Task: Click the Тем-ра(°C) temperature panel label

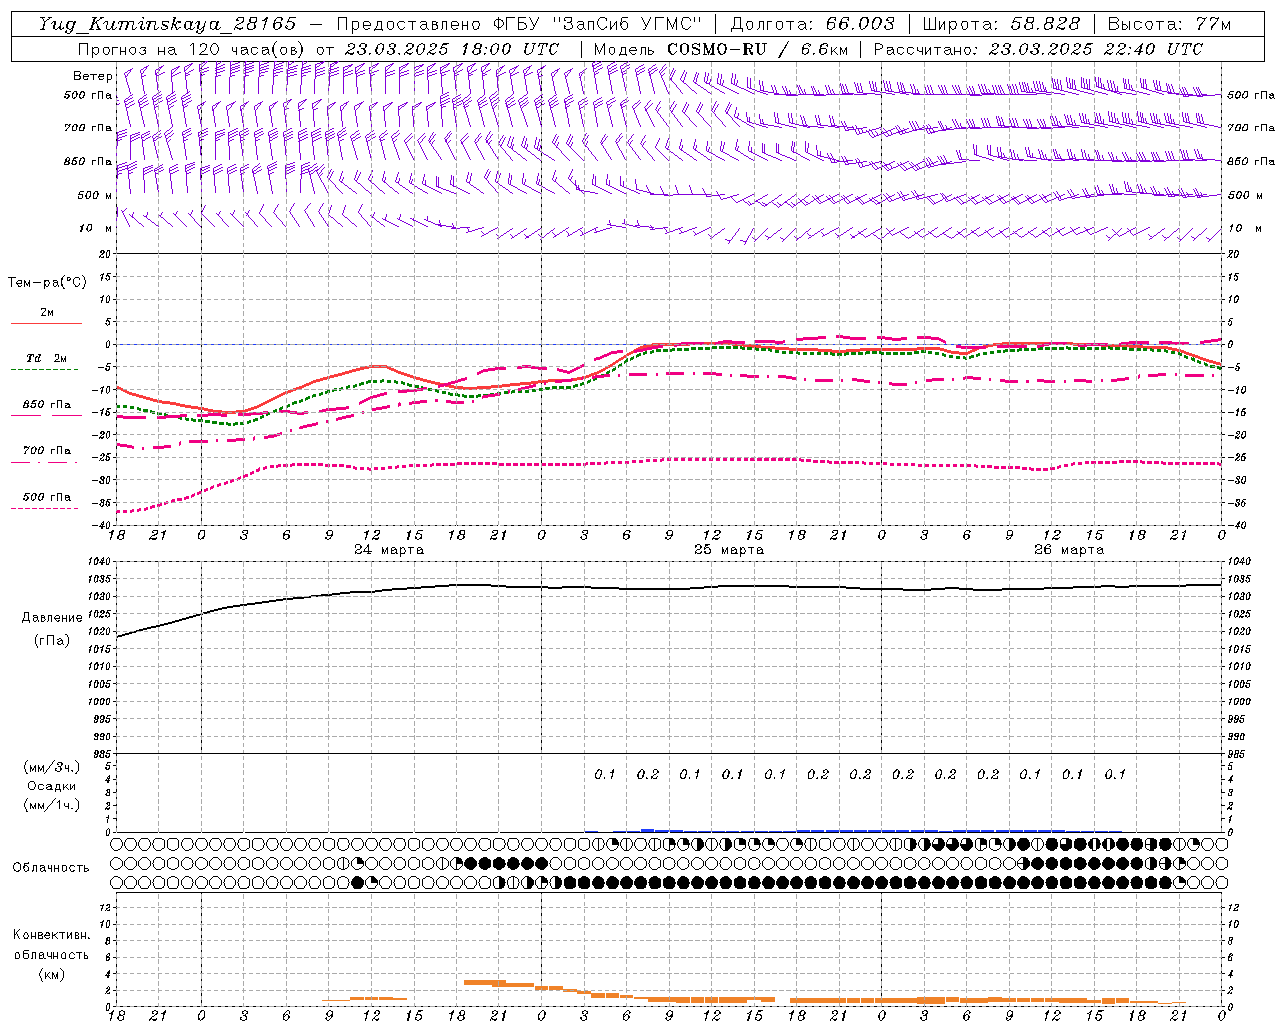Action: coord(47,283)
